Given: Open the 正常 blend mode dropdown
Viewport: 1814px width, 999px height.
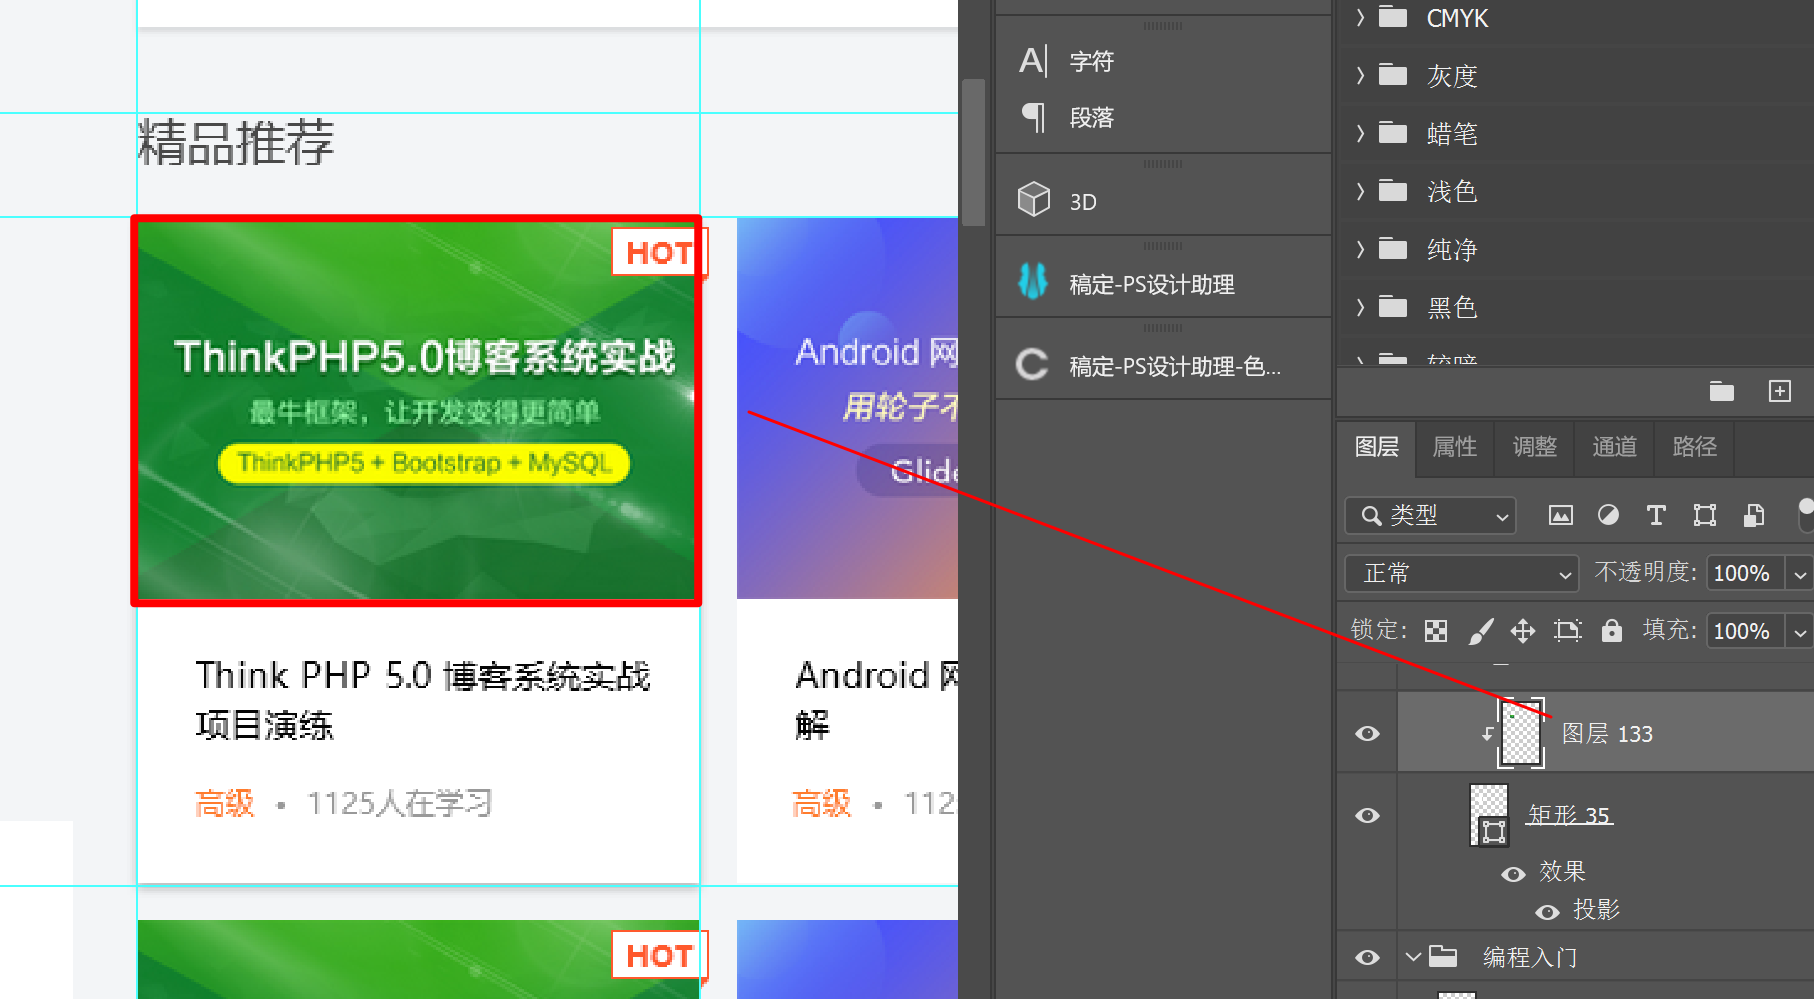Looking at the screenshot, I should (x=1461, y=573).
